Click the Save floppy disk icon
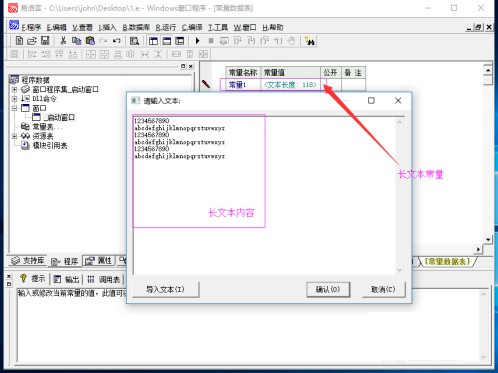The image size is (498, 373). [x=45, y=41]
